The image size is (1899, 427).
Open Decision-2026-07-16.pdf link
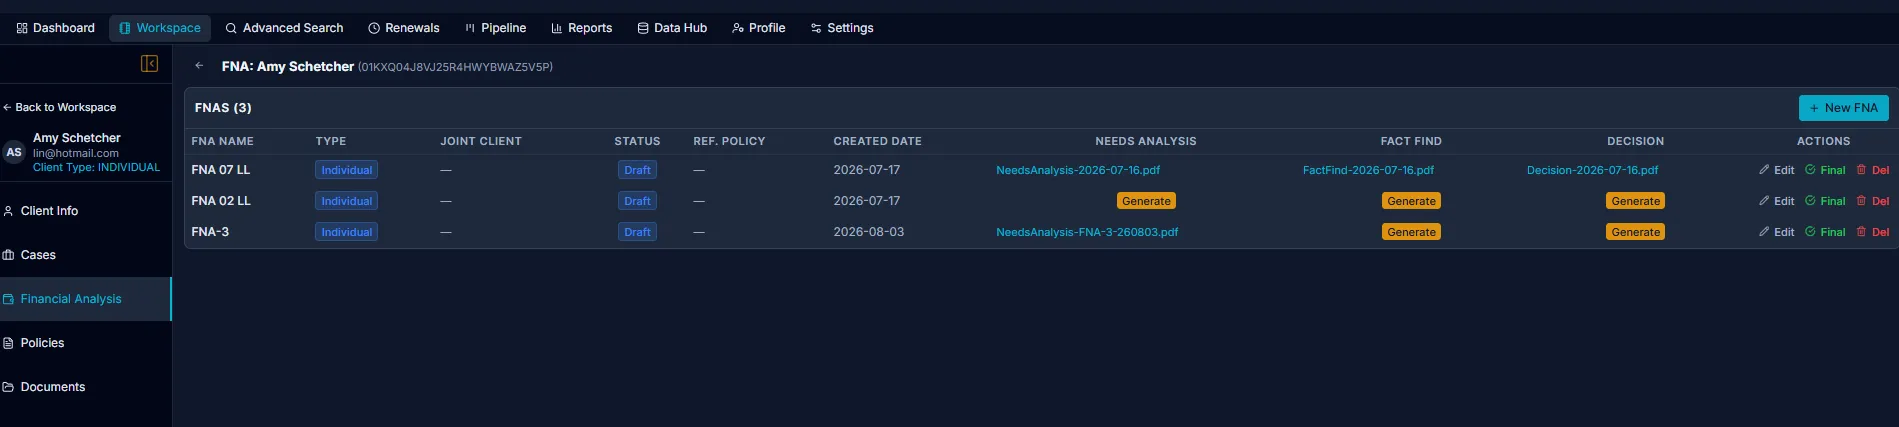click(x=1592, y=170)
